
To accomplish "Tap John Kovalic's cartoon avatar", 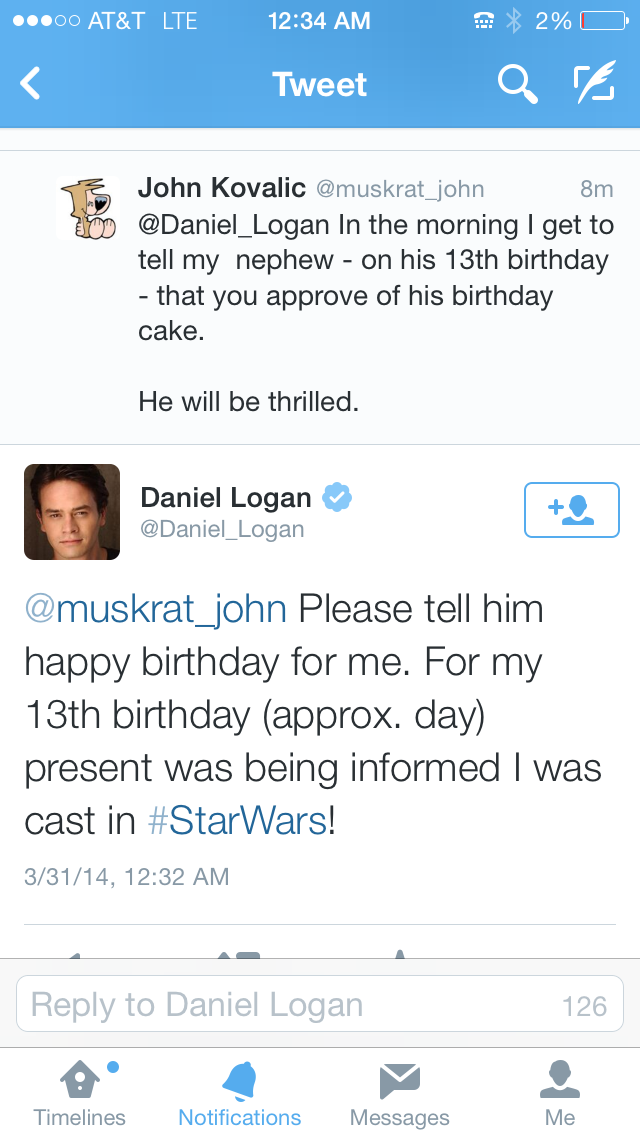I will (88, 208).
